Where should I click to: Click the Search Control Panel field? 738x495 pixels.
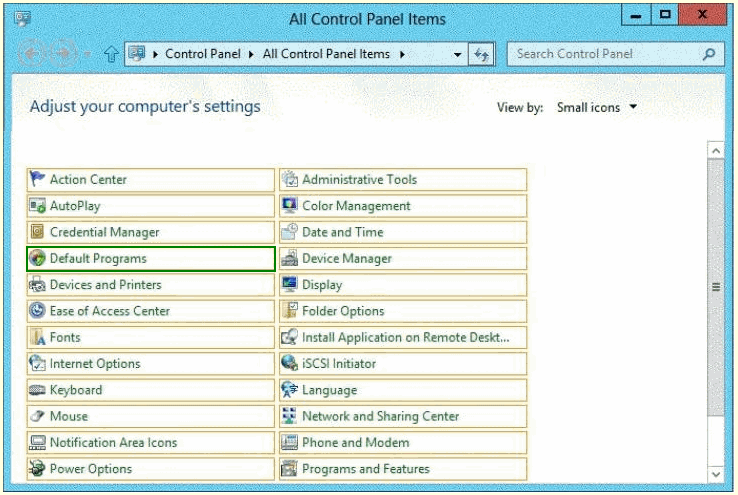pos(615,54)
